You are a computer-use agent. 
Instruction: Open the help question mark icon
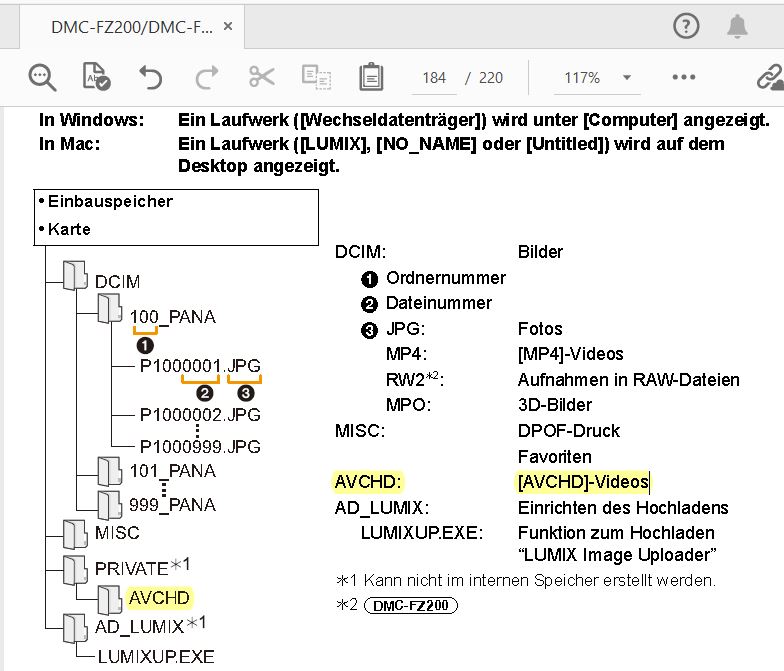pyautogui.click(x=686, y=27)
